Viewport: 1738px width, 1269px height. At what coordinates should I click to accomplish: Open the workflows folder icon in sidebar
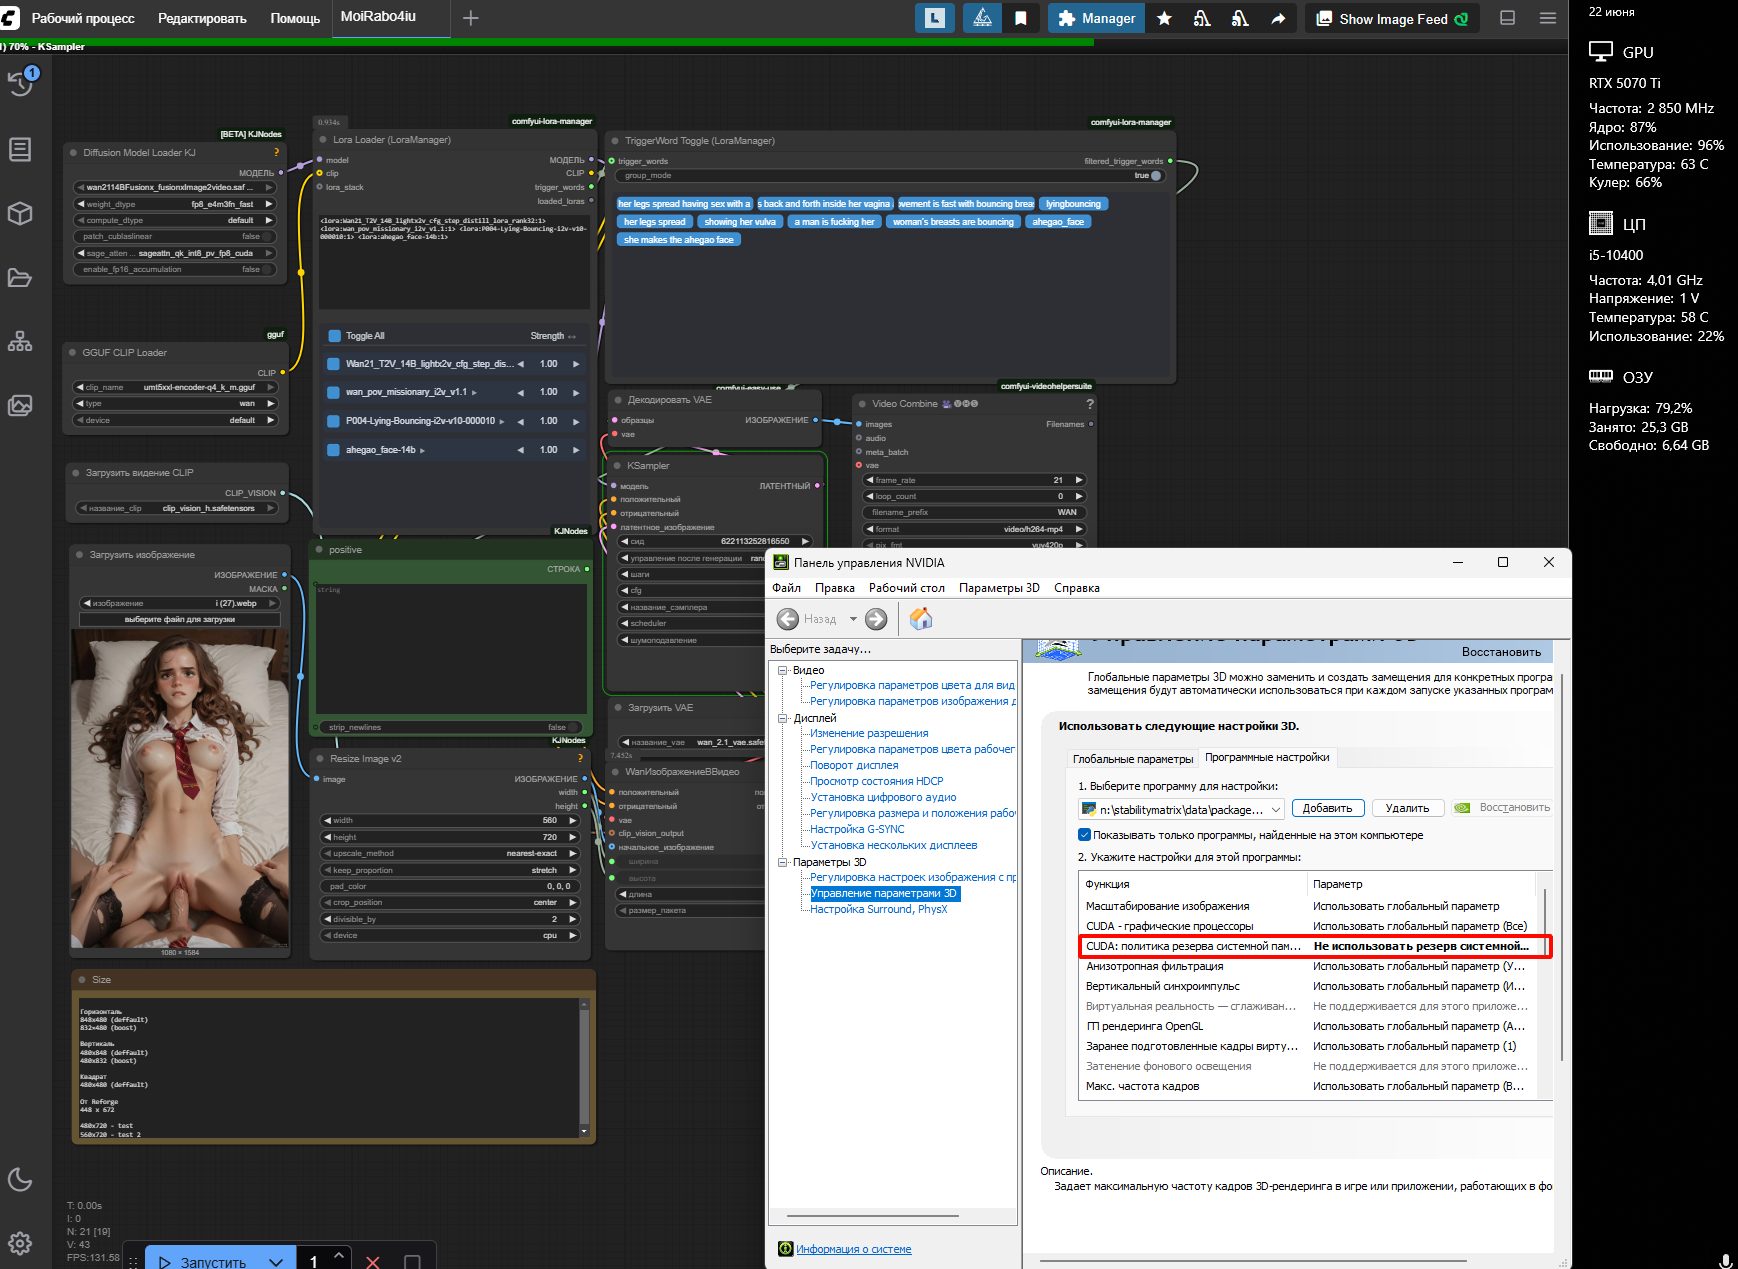(x=20, y=278)
